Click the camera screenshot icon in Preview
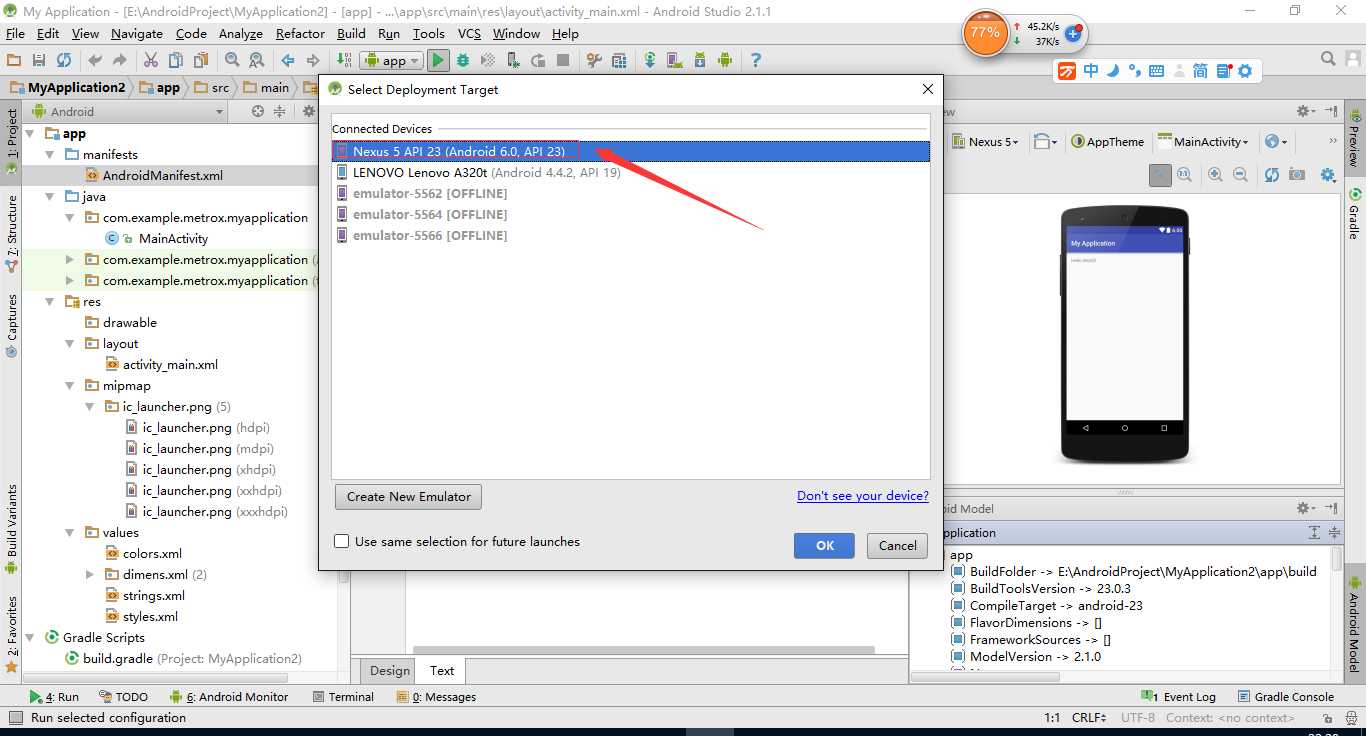 click(x=1297, y=175)
